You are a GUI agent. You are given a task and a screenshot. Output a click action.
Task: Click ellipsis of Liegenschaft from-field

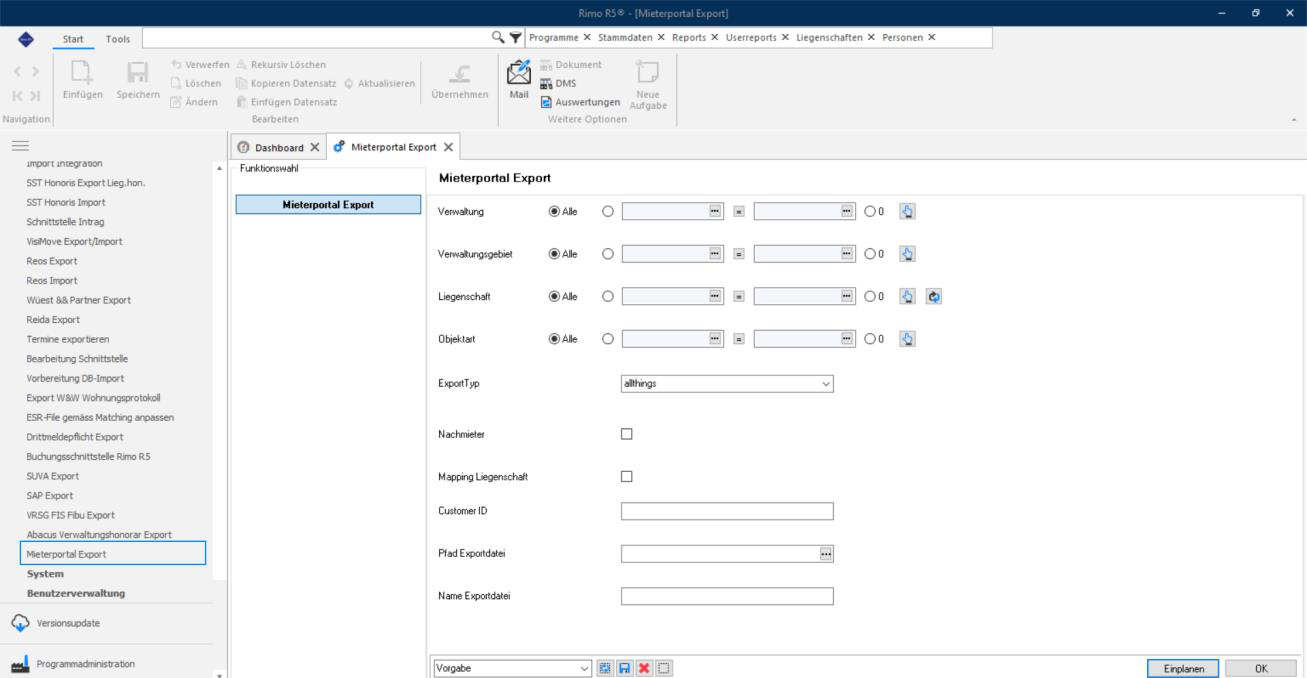click(x=715, y=297)
